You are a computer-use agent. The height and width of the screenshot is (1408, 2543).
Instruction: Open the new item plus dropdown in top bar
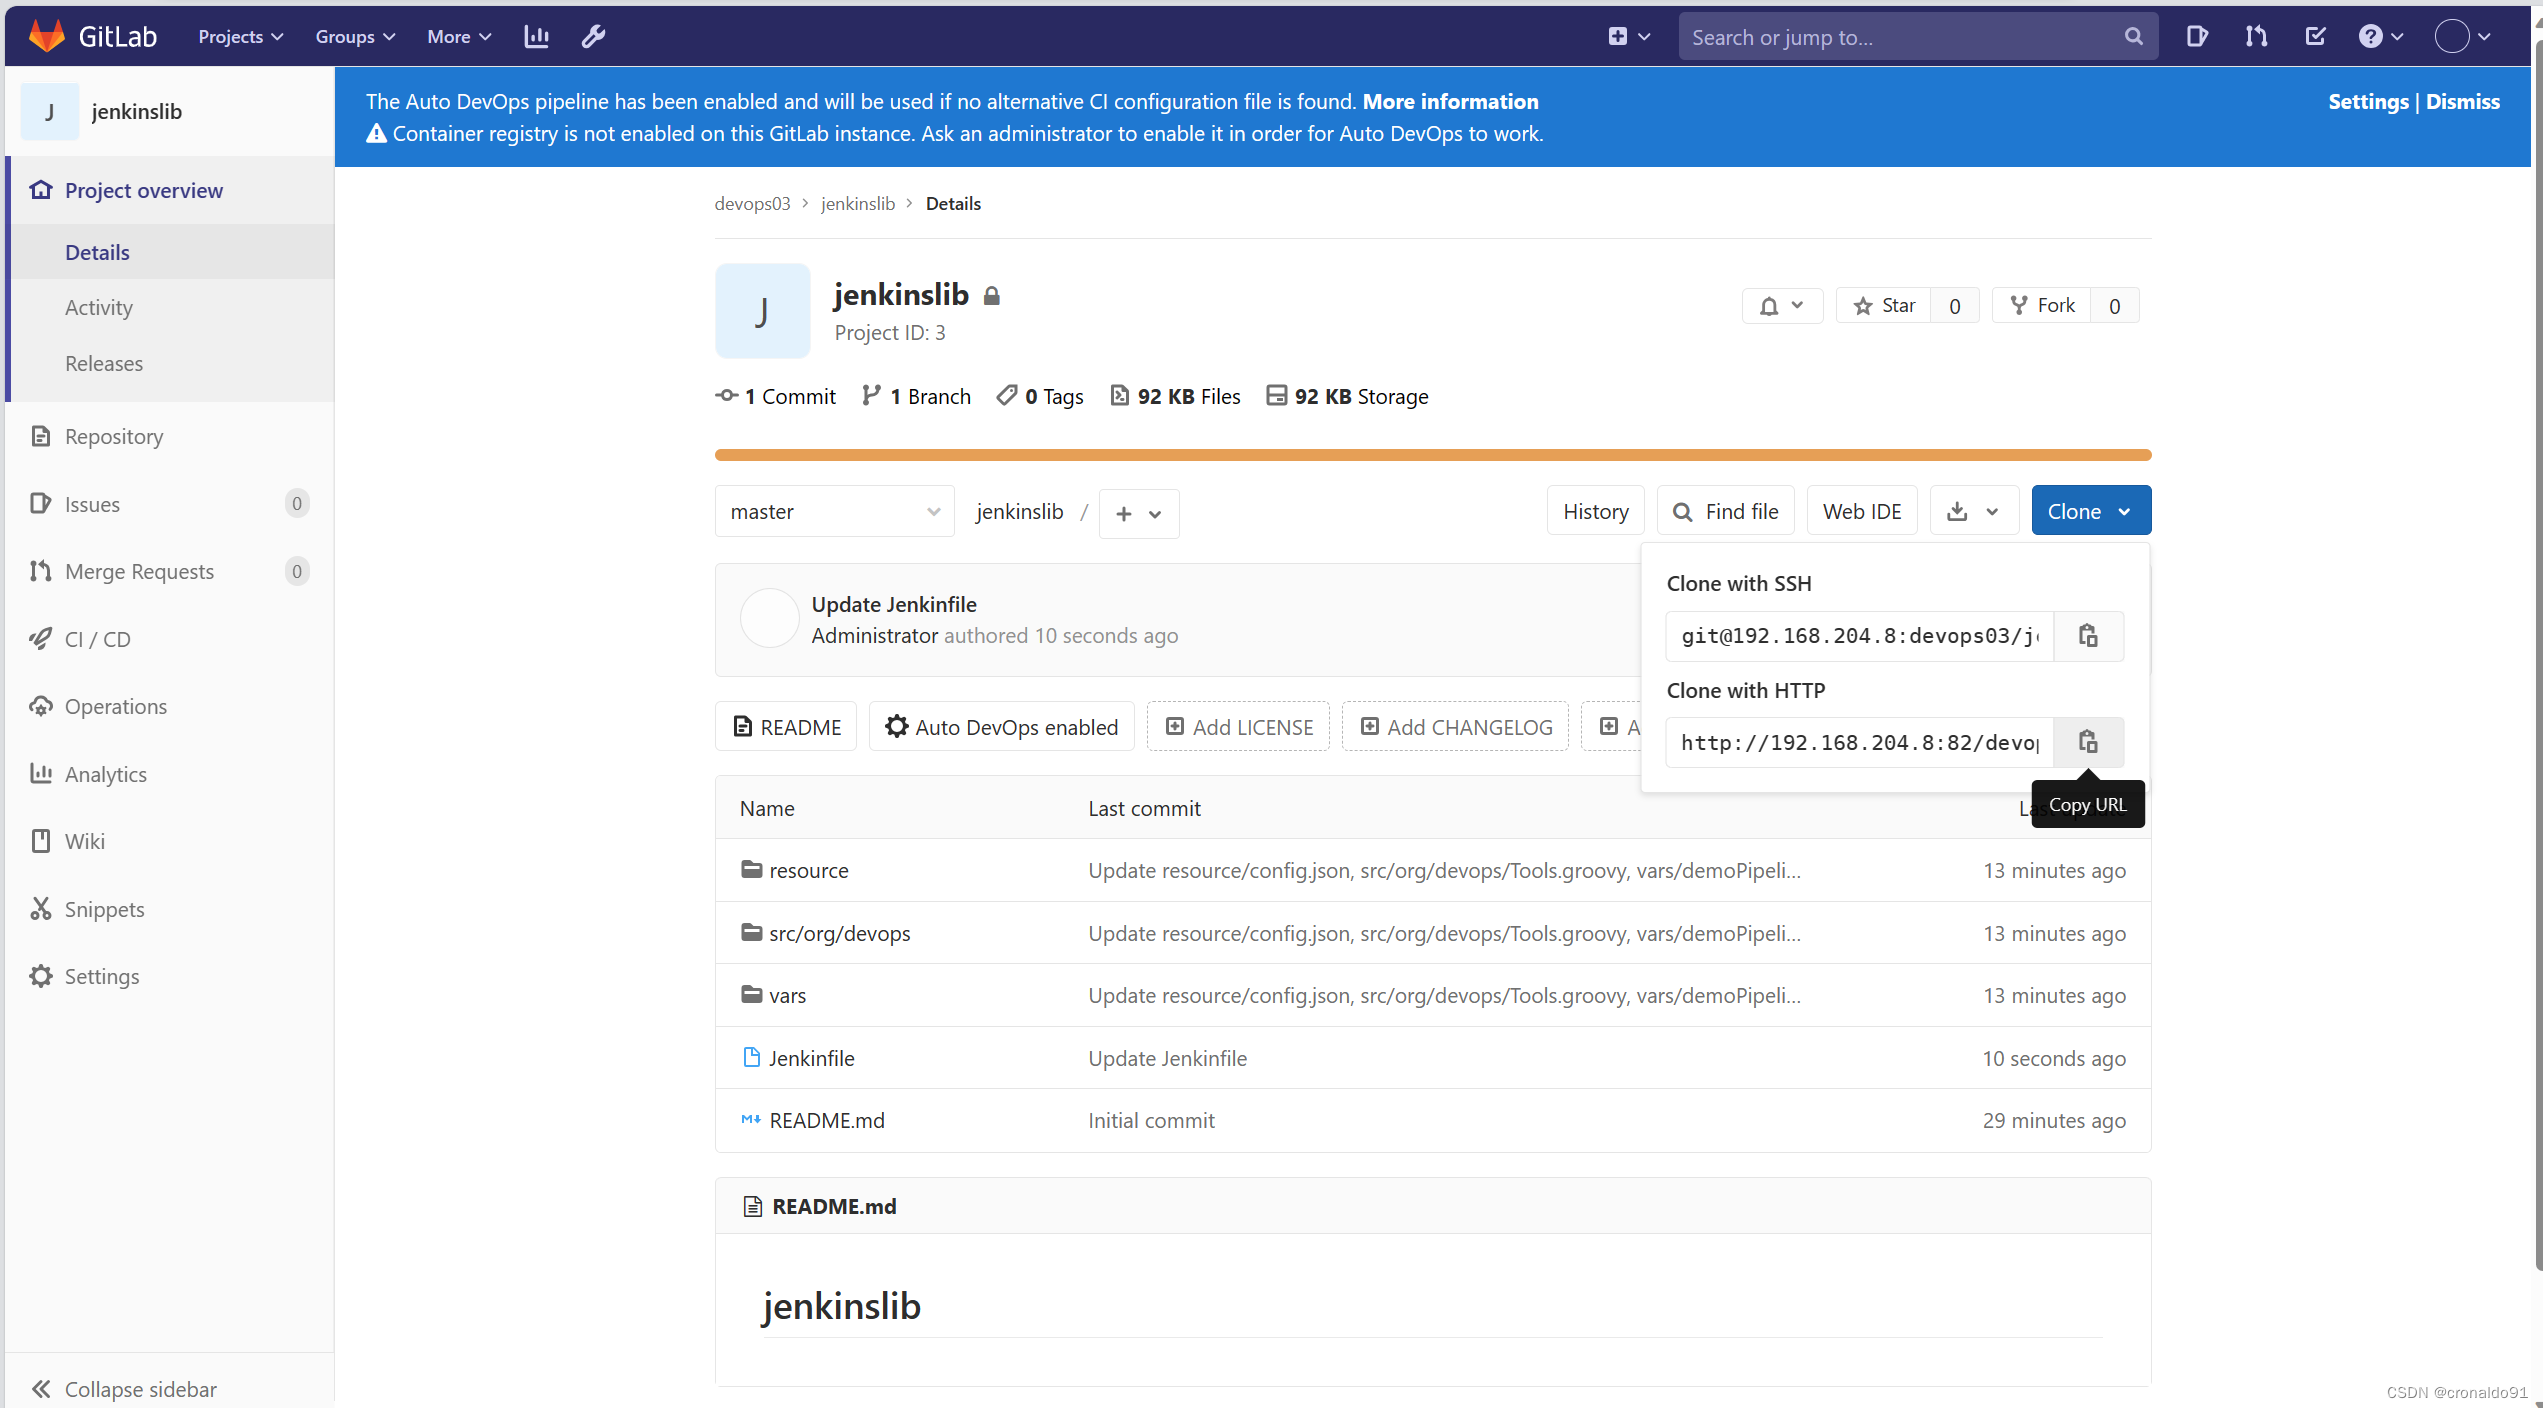(x=1628, y=37)
